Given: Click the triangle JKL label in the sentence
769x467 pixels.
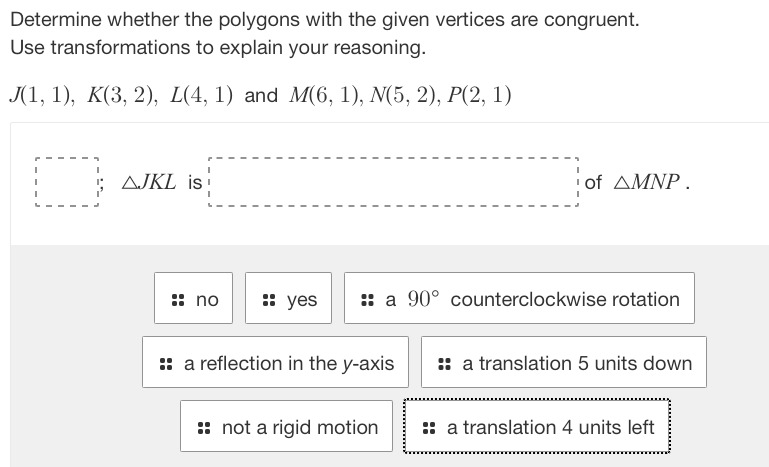Looking at the screenshot, I should pos(149,182).
